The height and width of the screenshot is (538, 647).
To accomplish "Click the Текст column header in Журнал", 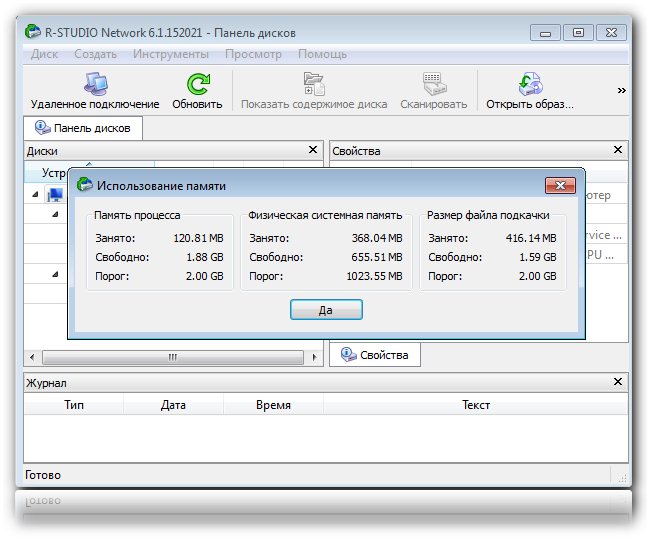I will coord(476,405).
